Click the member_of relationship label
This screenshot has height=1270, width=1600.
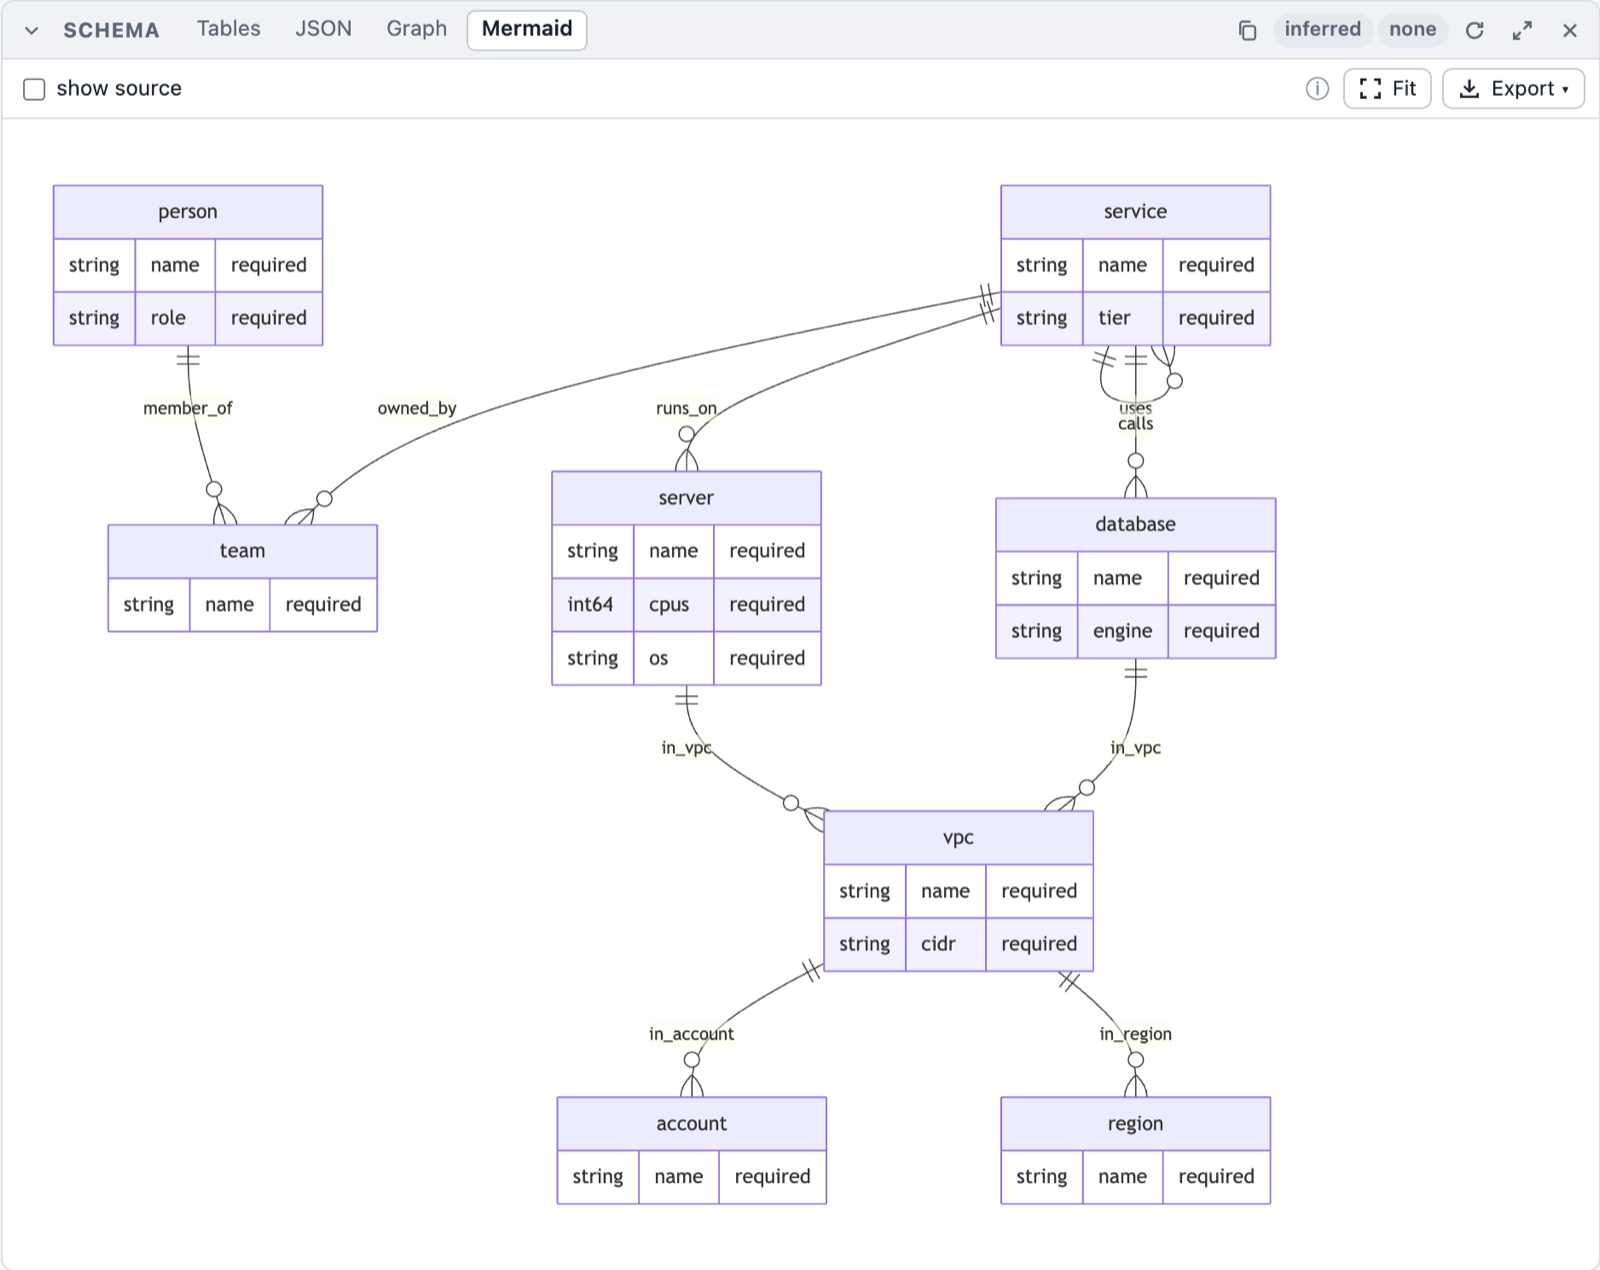pos(188,408)
